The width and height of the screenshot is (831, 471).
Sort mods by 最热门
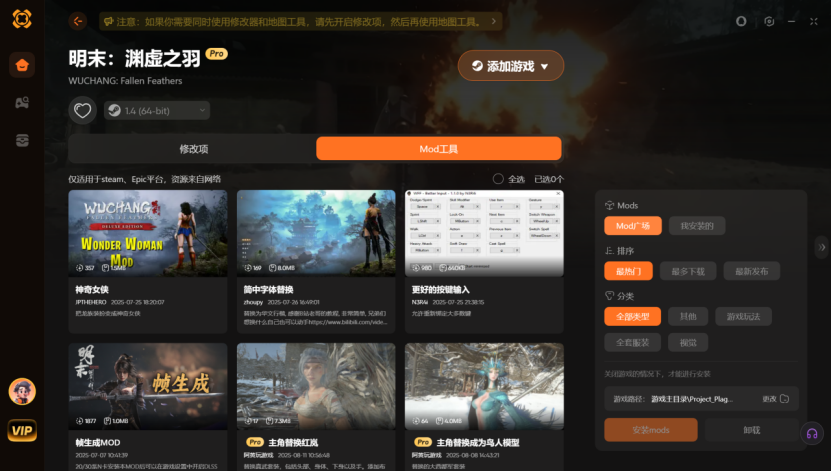pyautogui.click(x=628, y=271)
